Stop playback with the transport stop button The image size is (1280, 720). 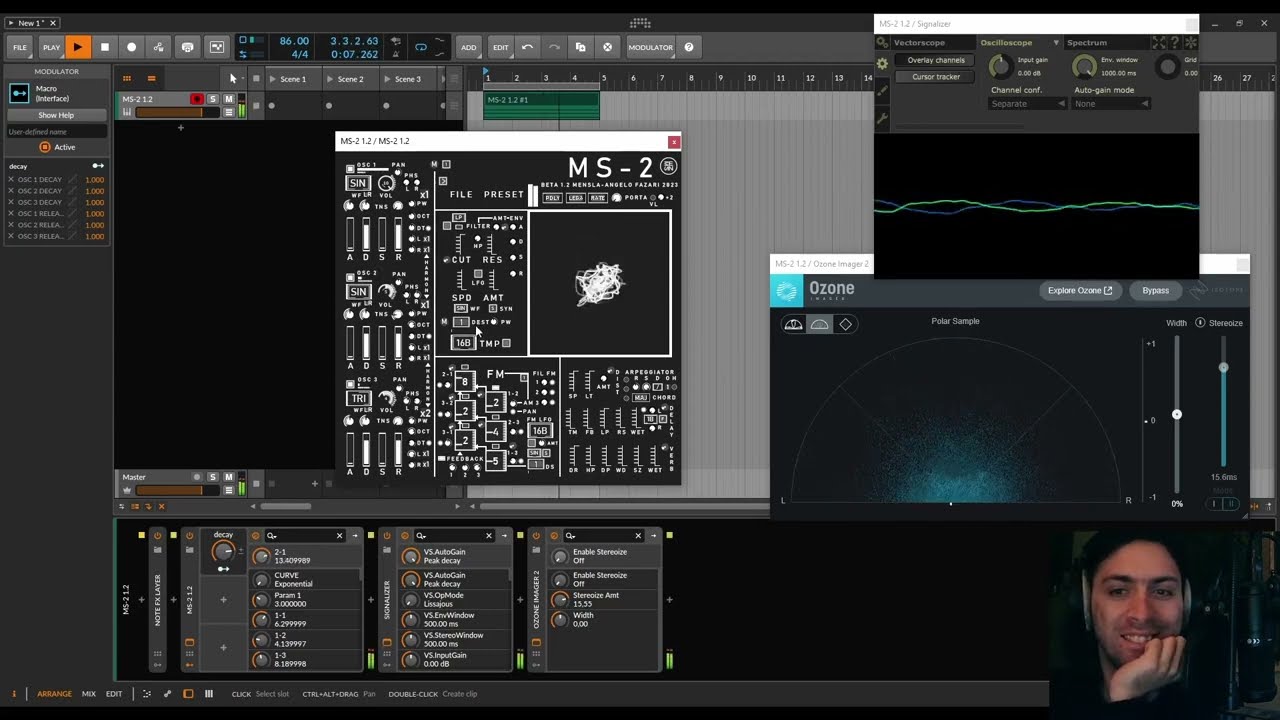tap(104, 47)
